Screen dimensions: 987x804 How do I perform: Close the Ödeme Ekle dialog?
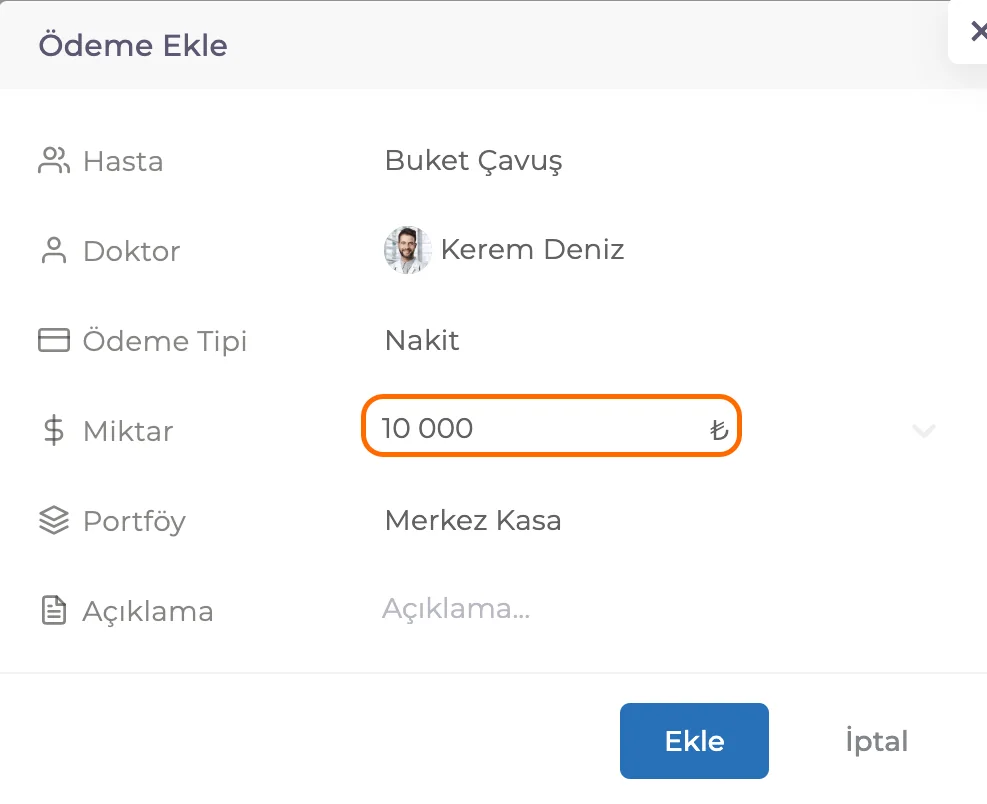[x=978, y=31]
